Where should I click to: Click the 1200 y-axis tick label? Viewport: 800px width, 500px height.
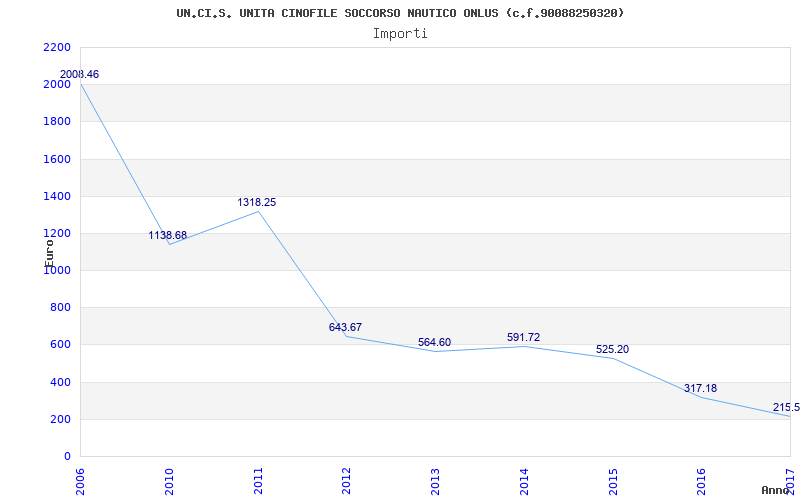point(57,234)
